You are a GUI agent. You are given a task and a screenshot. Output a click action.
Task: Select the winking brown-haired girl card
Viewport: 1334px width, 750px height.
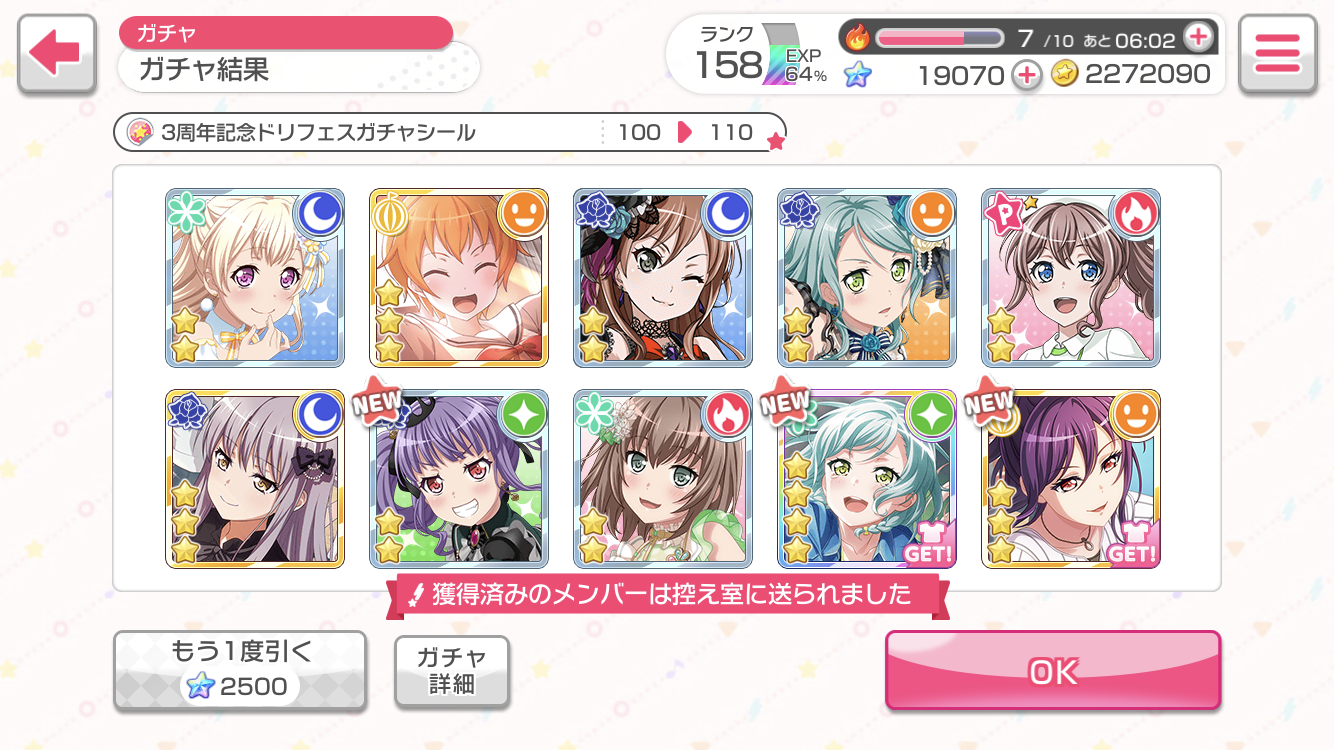pyautogui.click(x=663, y=278)
